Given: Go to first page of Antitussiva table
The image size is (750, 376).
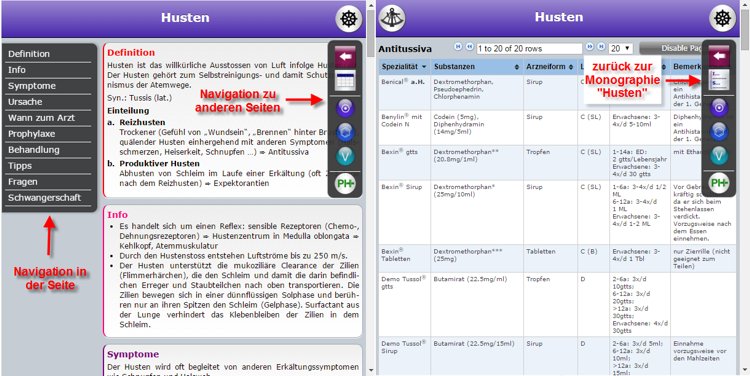Looking at the screenshot, I should click(458, 47).
